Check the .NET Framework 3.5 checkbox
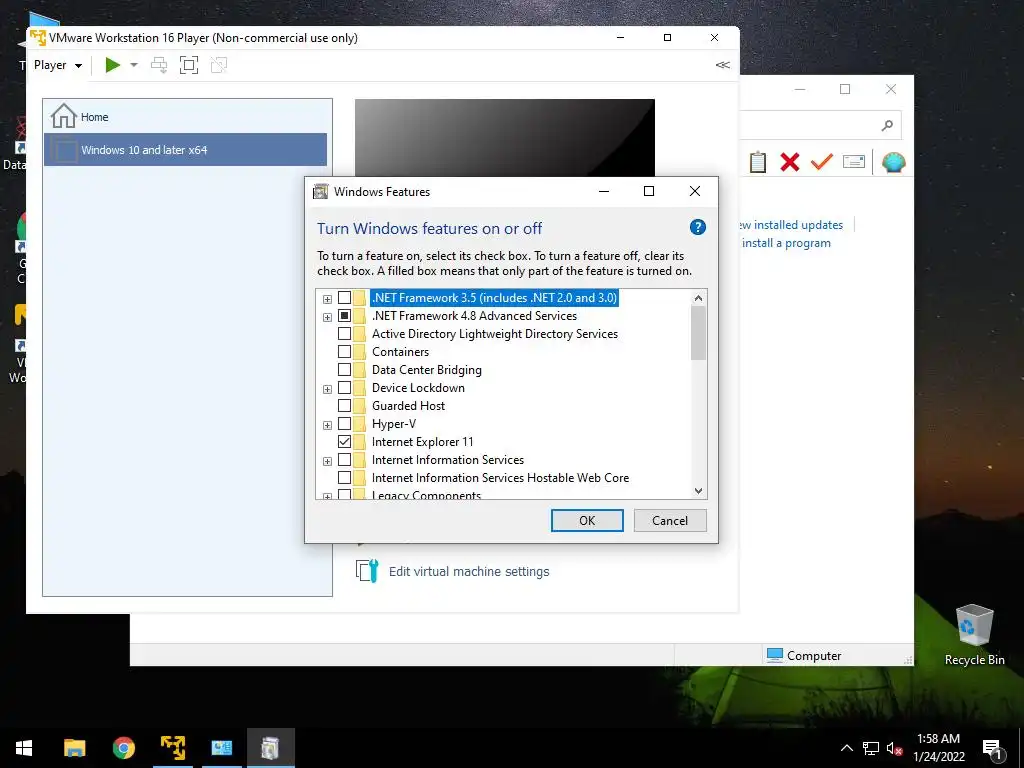Image resolution: width=1024 pixels, height=768 pixels. click(x=344, y=298)
